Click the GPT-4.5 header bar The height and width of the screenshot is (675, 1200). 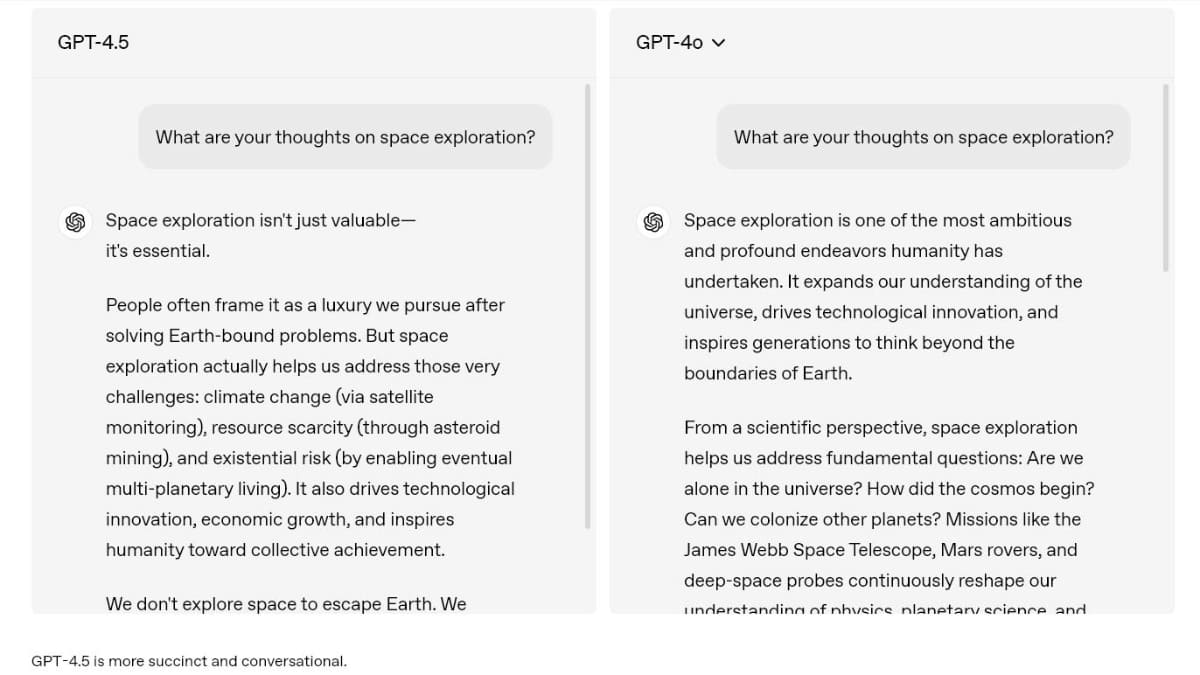tap(313, 43)
